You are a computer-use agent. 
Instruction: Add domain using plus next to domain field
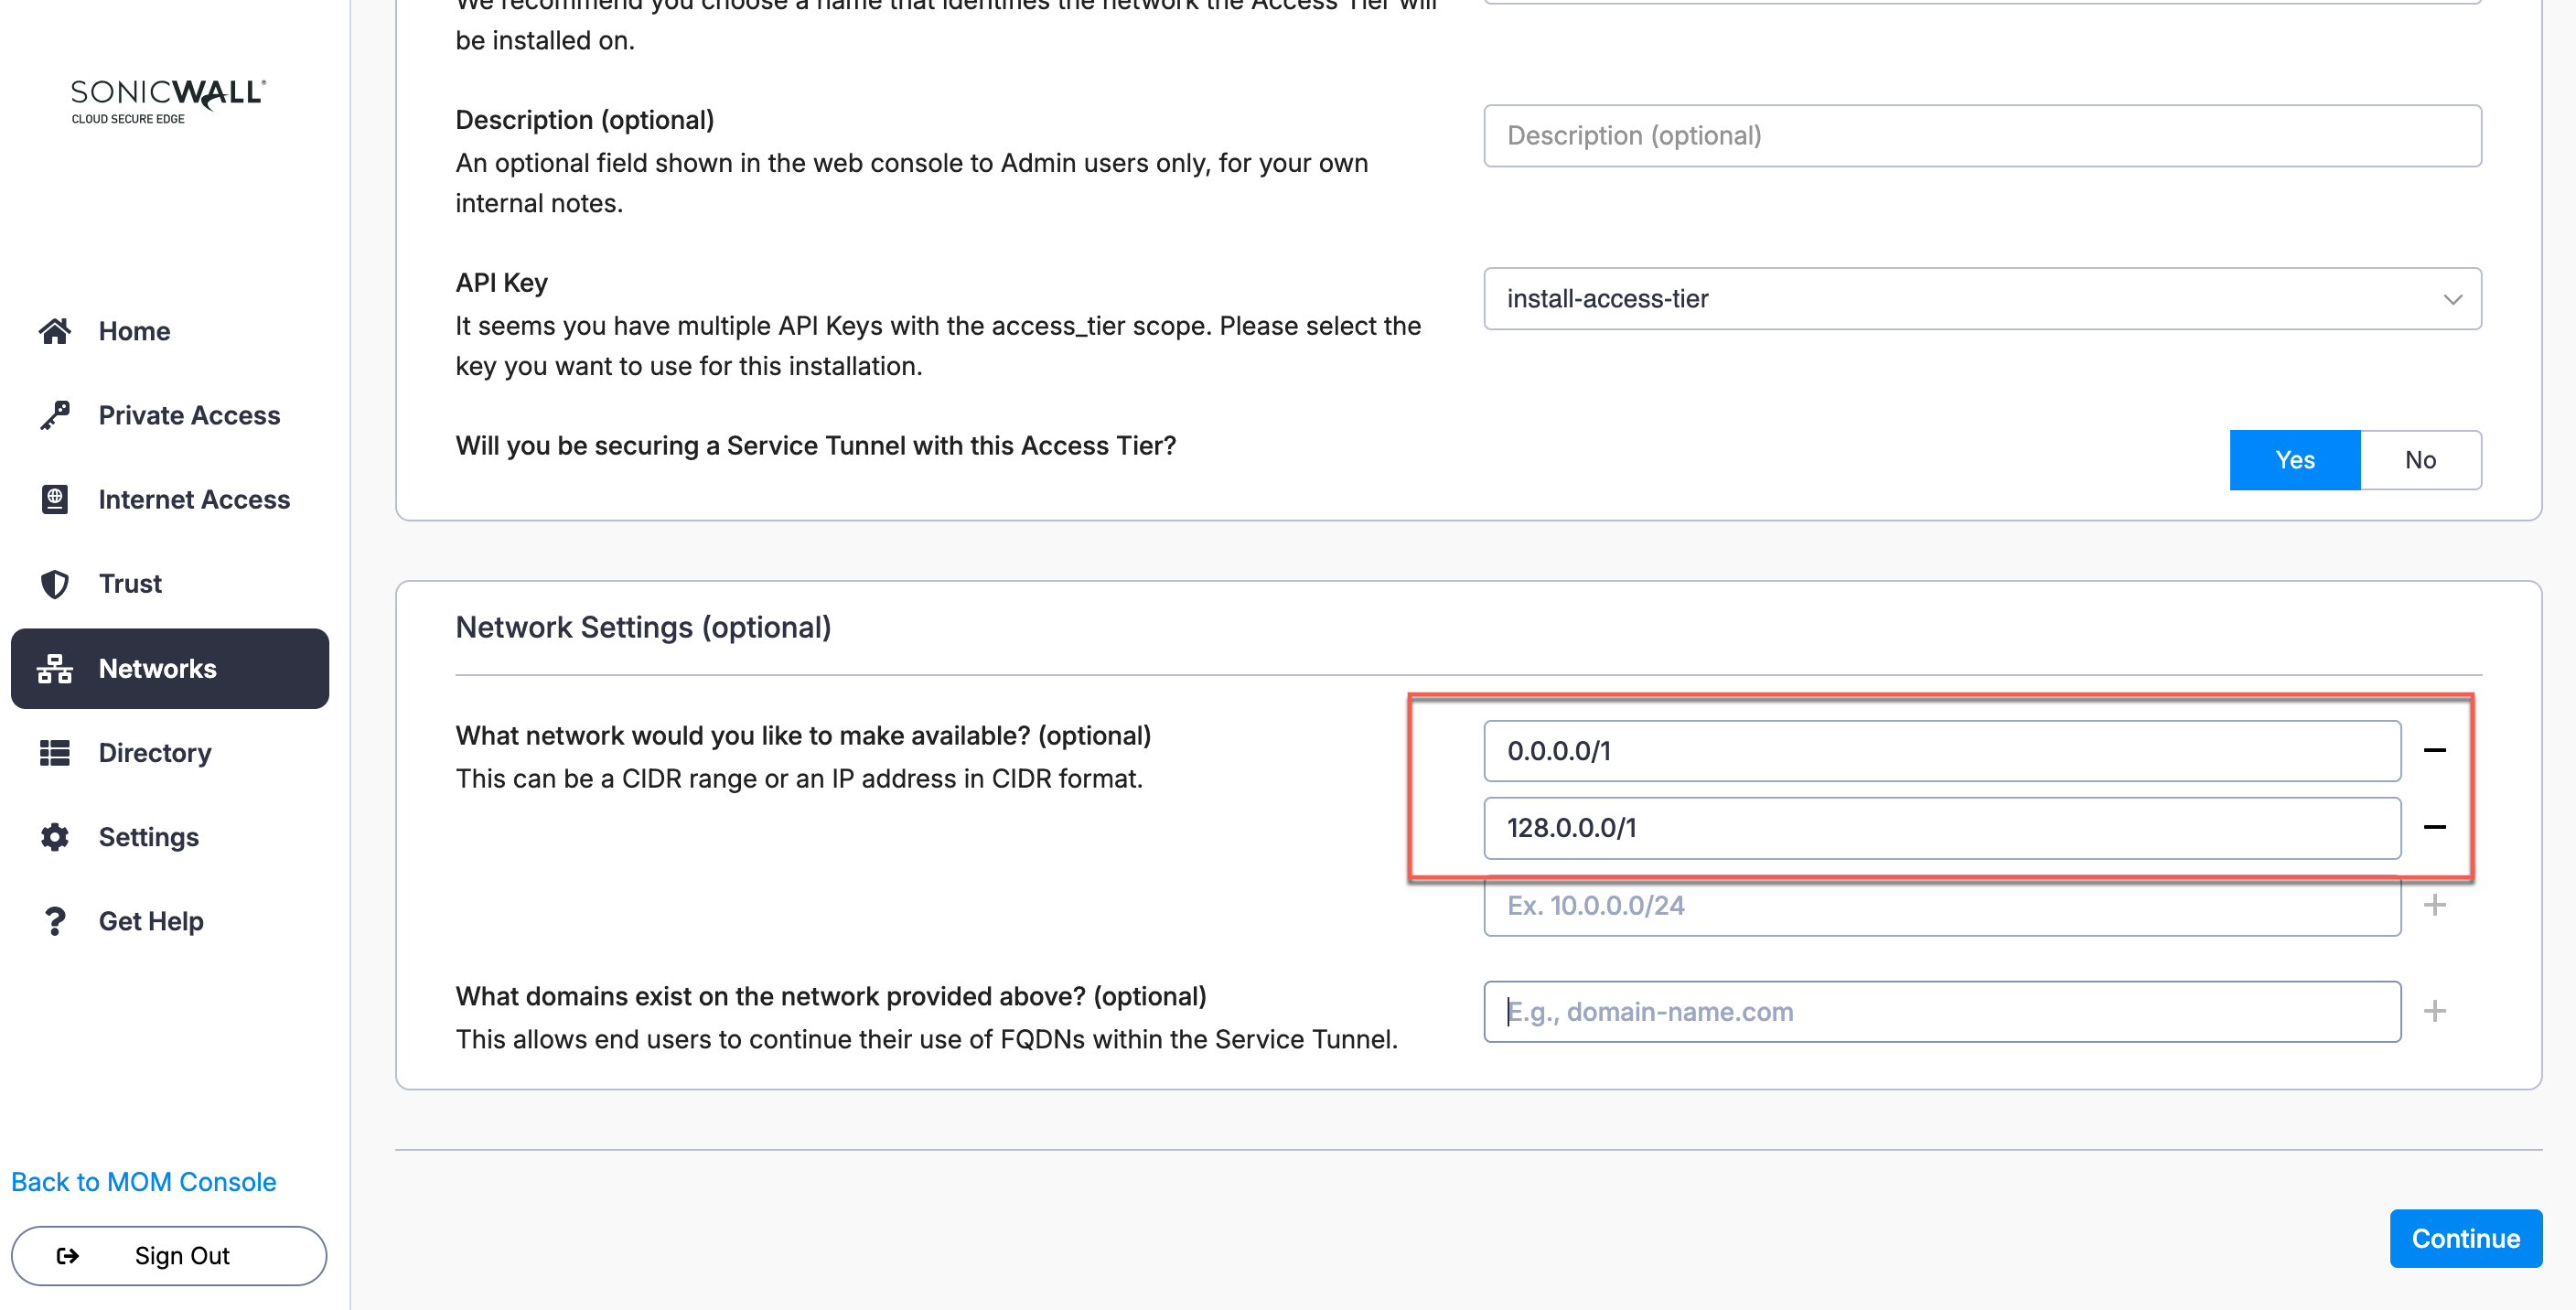coord(2434,1012)
